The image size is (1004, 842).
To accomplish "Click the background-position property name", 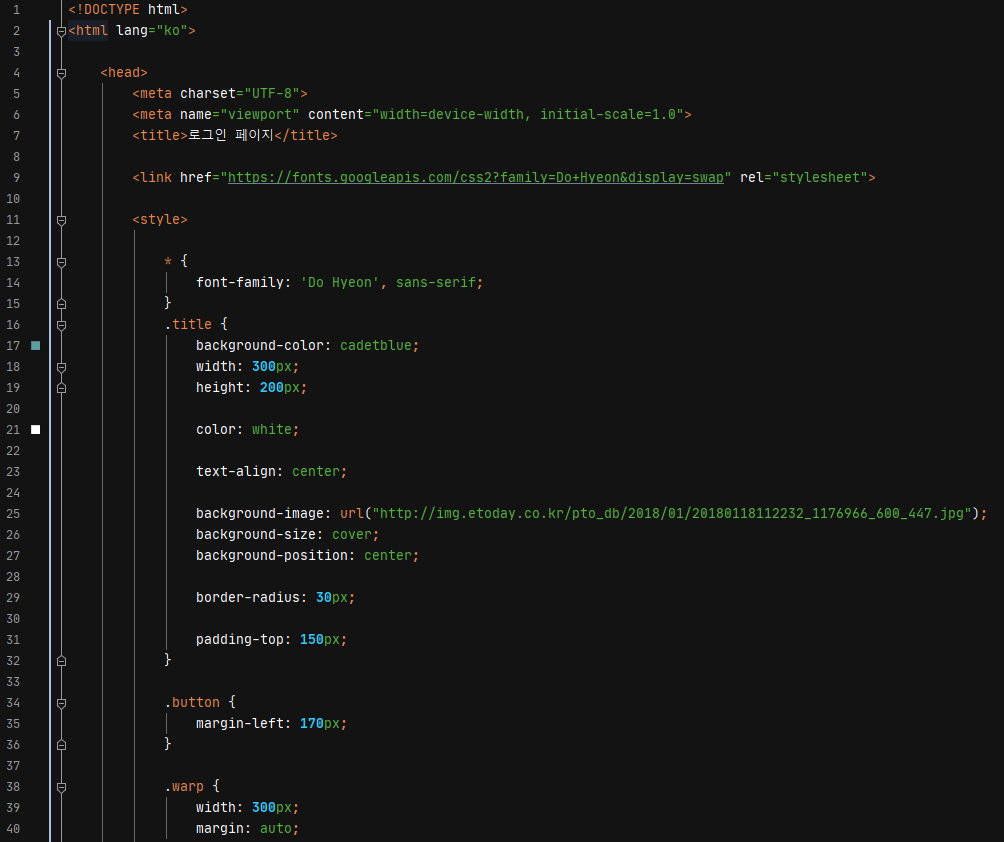I will pyautogui.click(x=272, y=556).
